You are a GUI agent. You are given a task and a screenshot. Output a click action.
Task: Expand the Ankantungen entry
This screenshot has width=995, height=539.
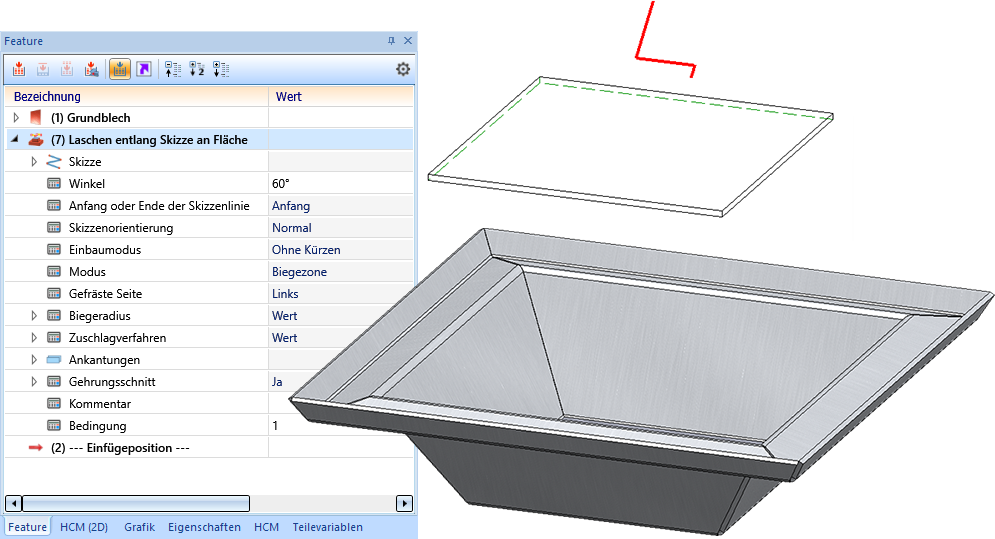(x=34, y=359)
